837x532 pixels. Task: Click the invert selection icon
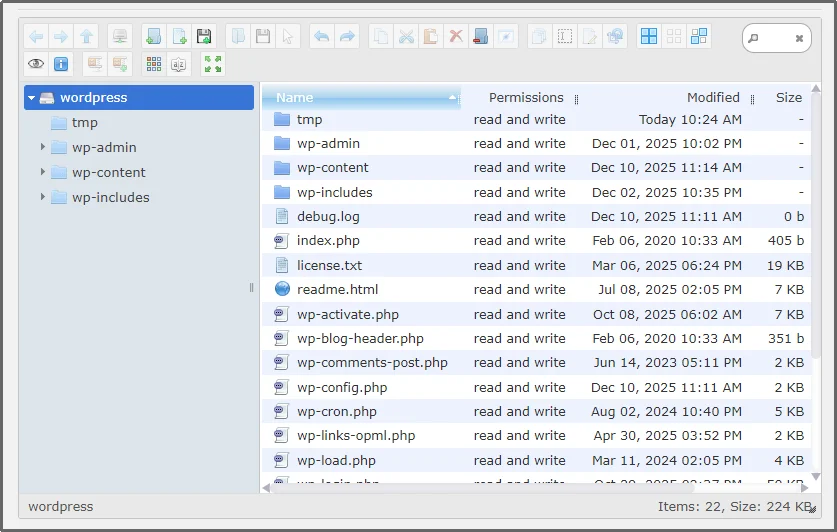pos(699,37)
